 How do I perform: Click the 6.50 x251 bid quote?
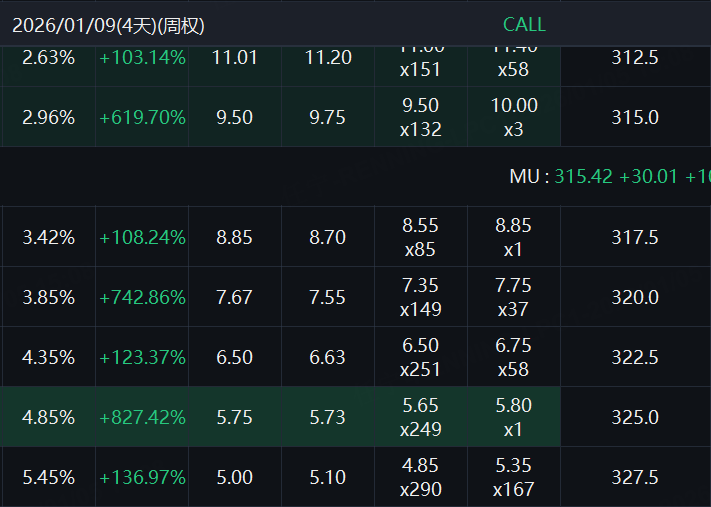pos(421,357)
